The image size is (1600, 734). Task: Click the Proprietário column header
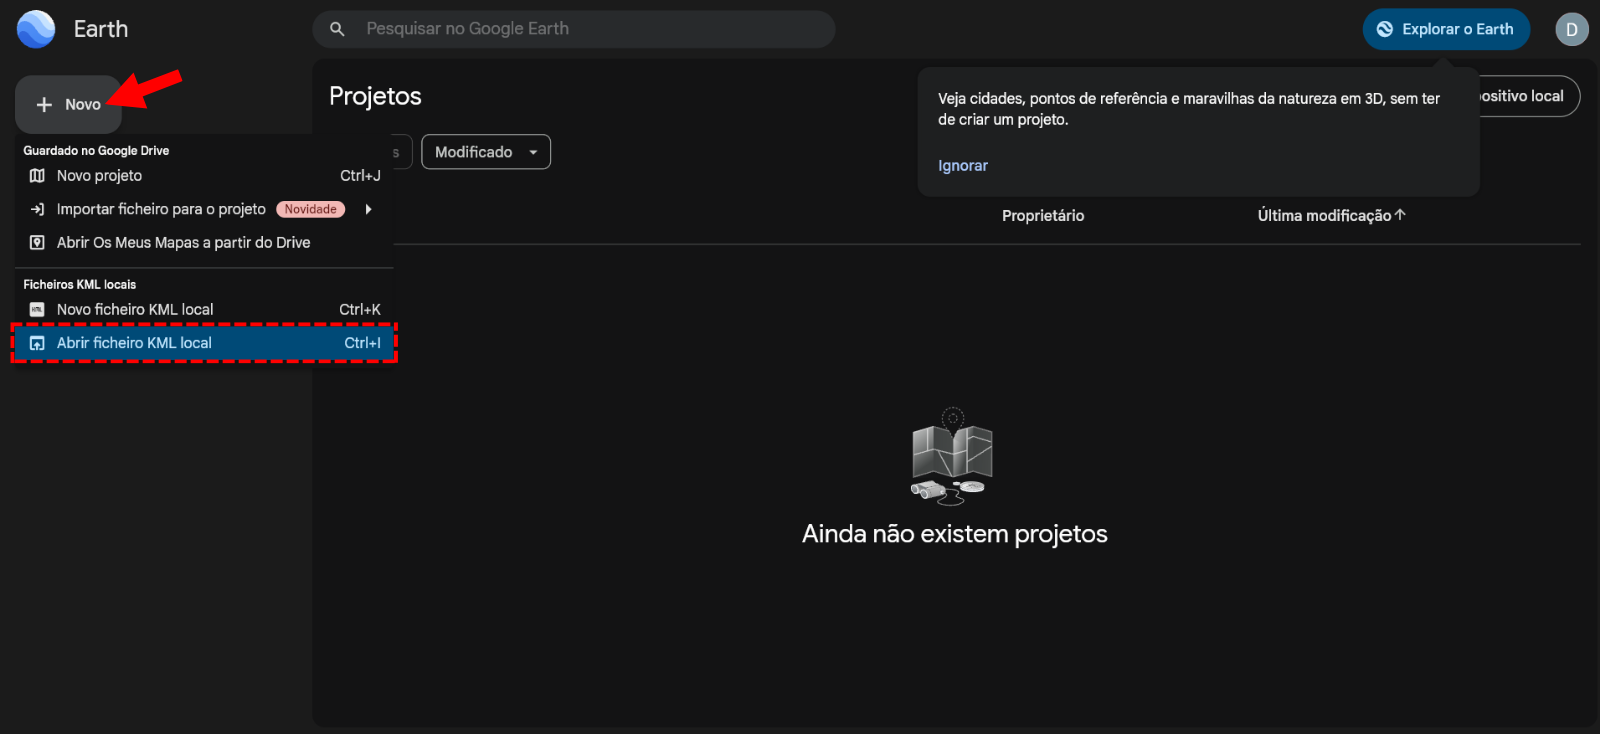[x=1043, y=216]
